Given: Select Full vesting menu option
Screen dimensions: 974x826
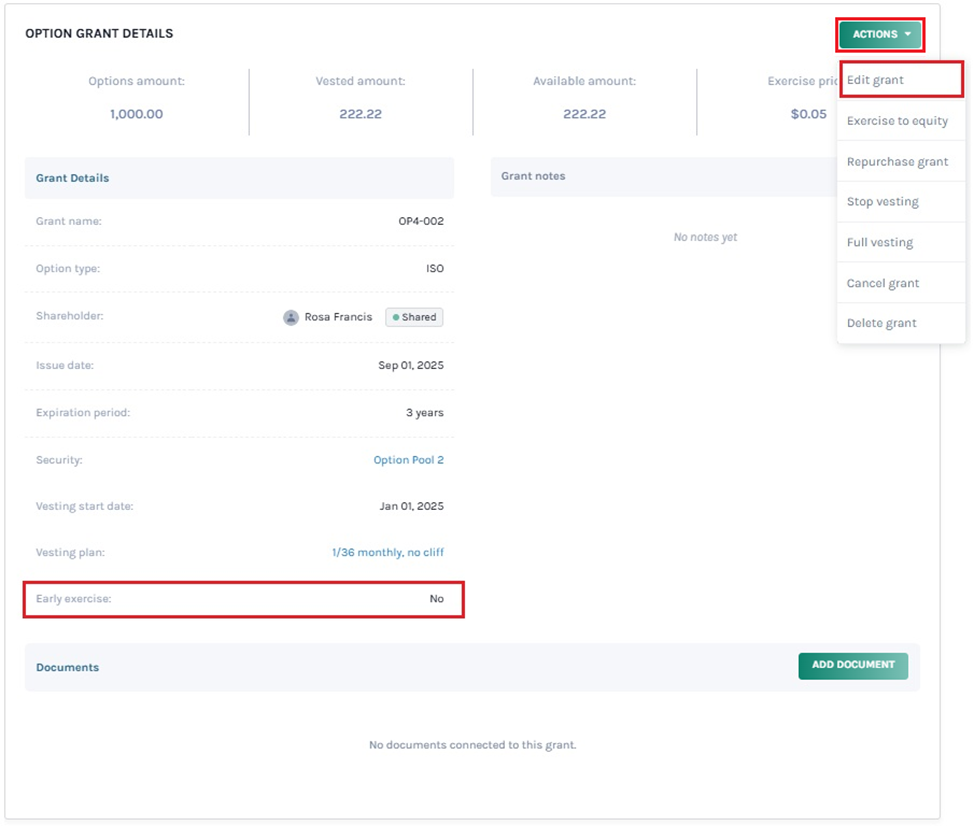Looking at the screenshot, I should tap(879, 243).
